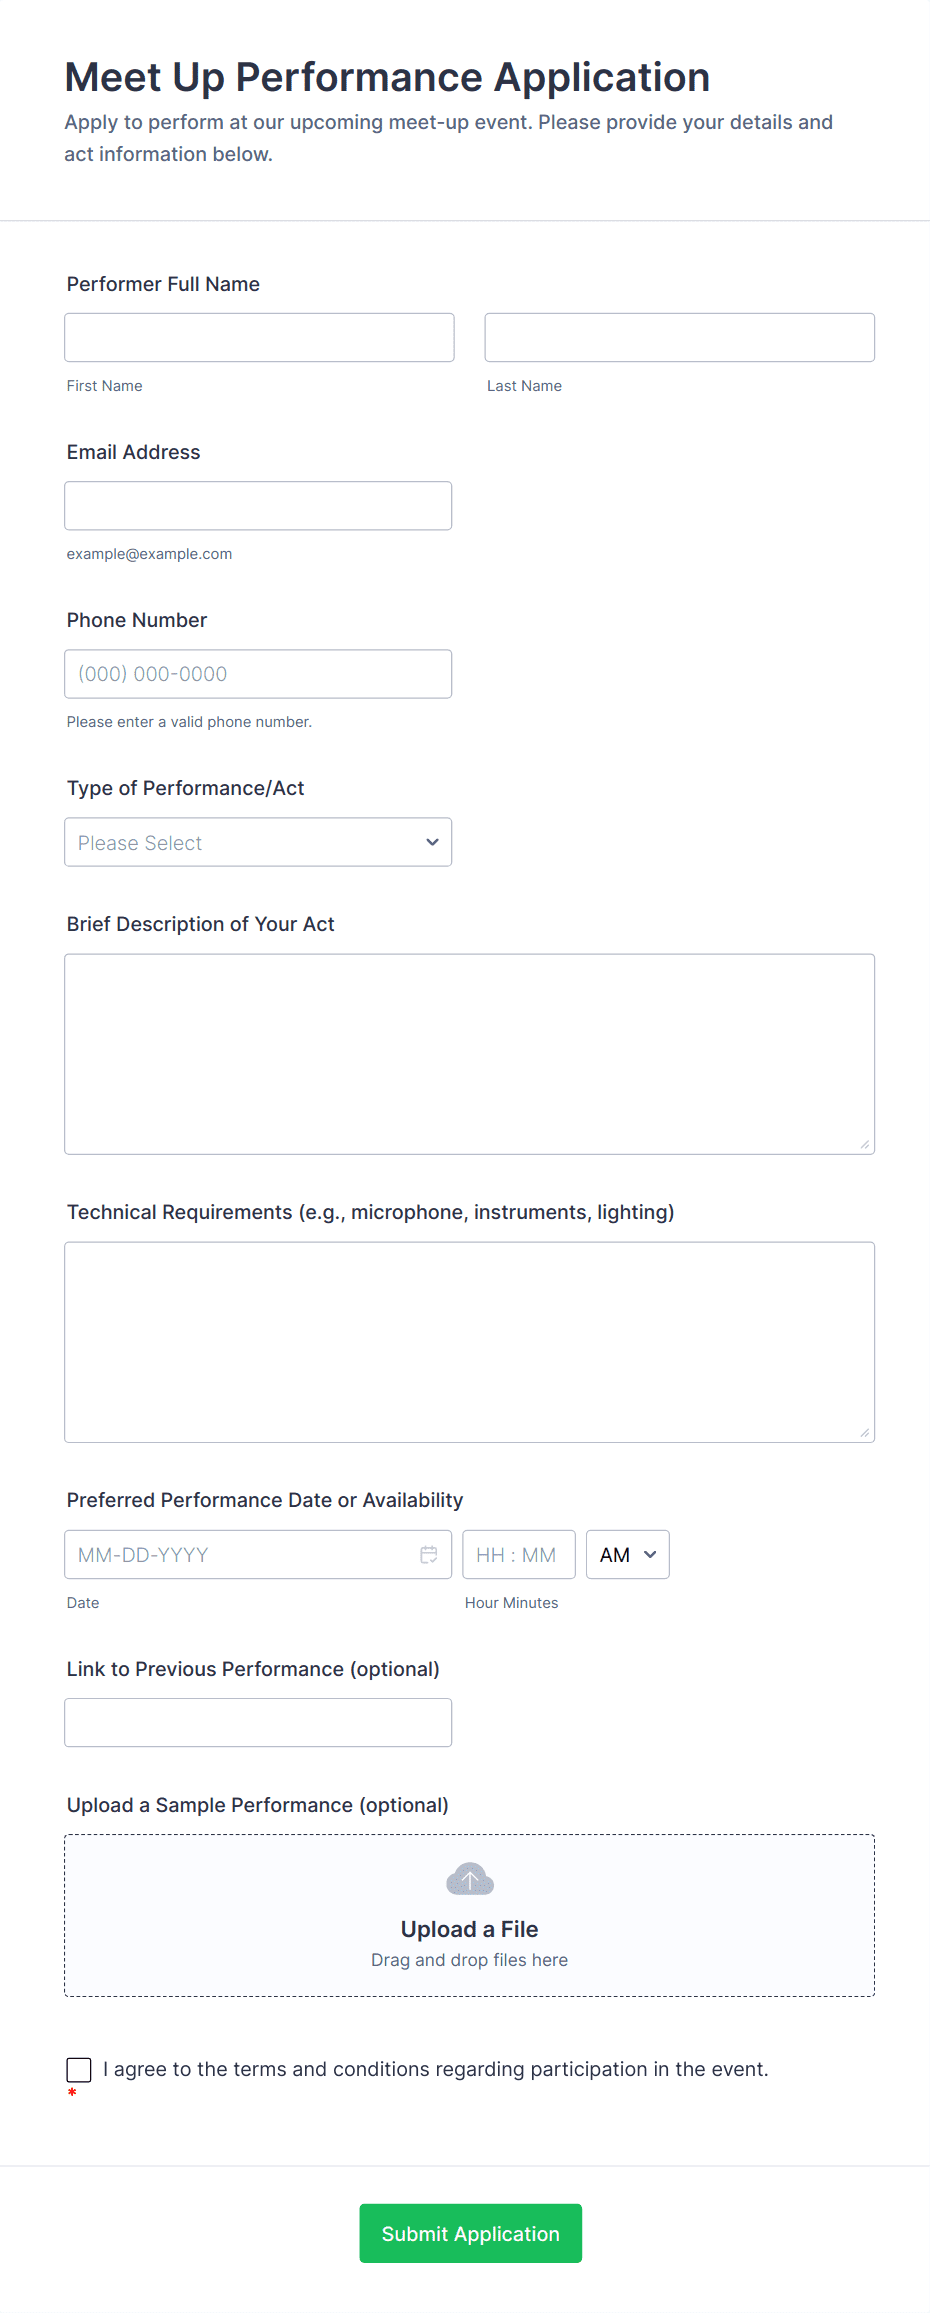Click the Upload a File text
This screenshot has width=930, height=2313.
tap(470, 1929)
